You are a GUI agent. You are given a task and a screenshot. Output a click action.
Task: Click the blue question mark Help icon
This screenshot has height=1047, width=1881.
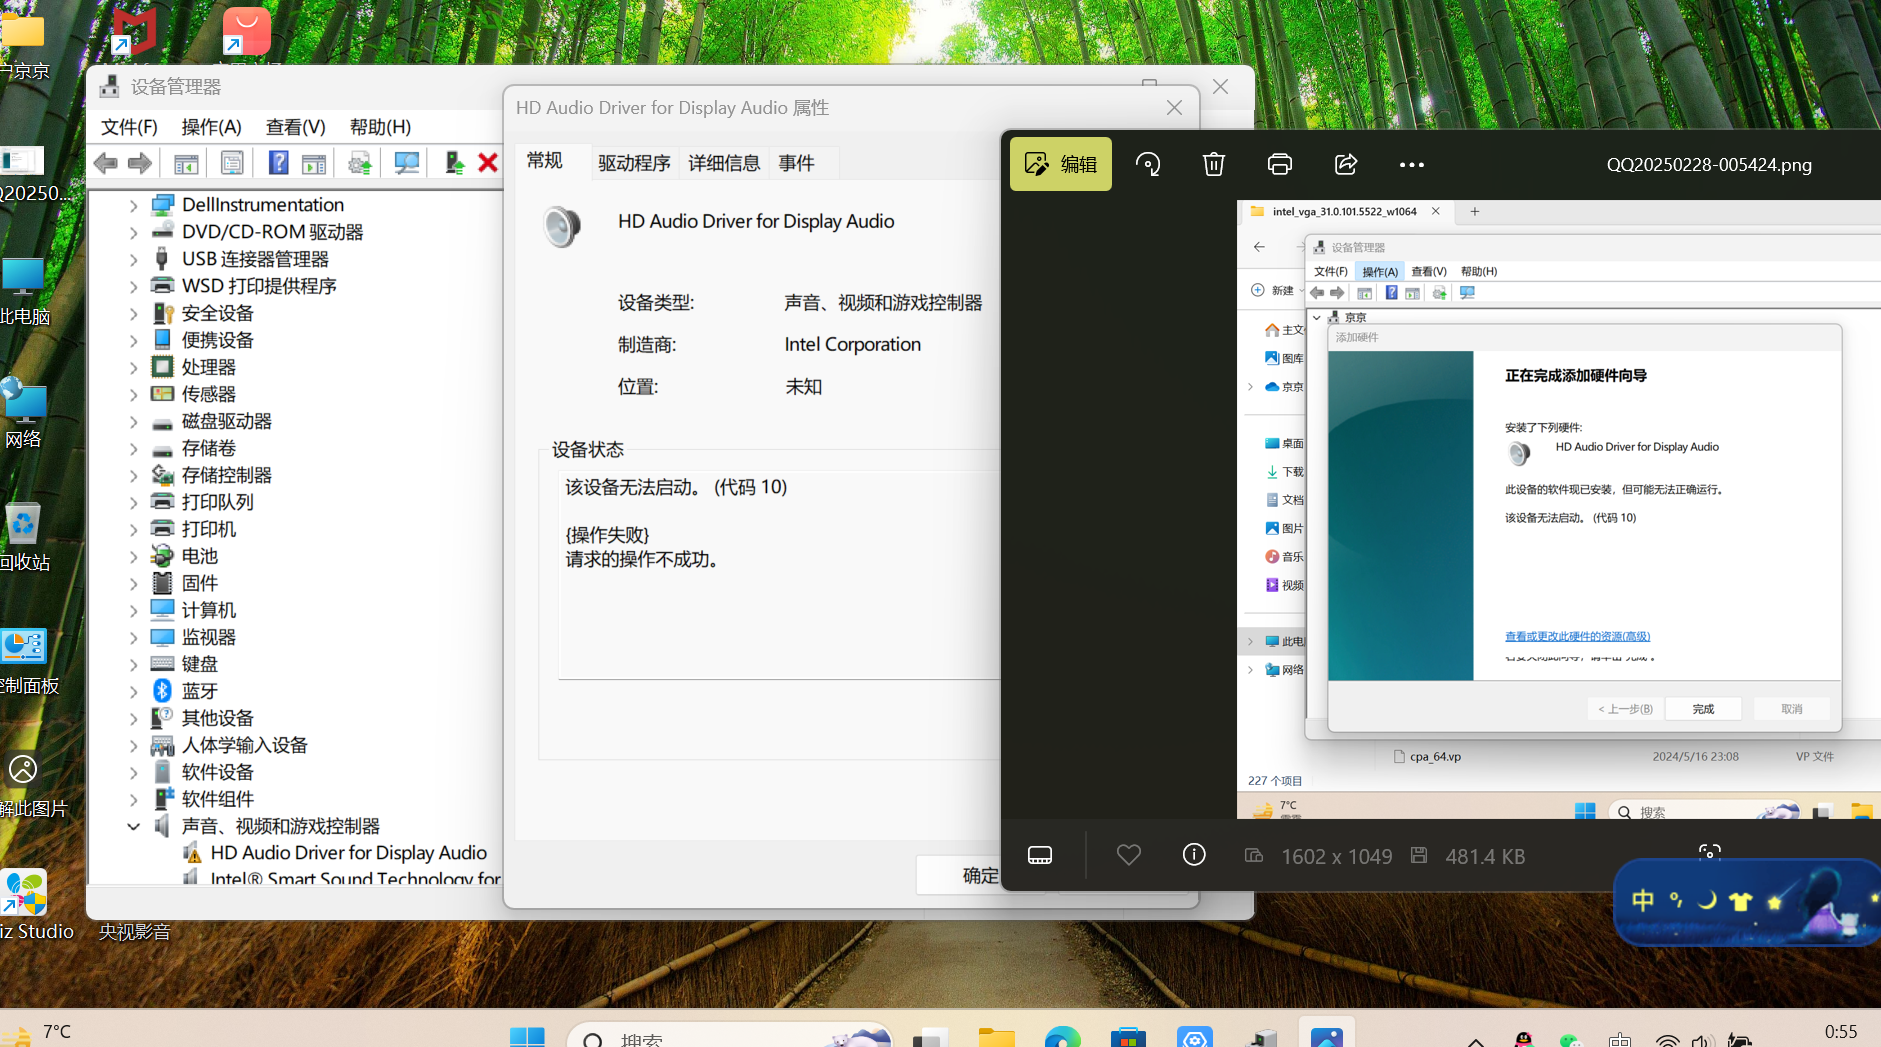point(279,163)
